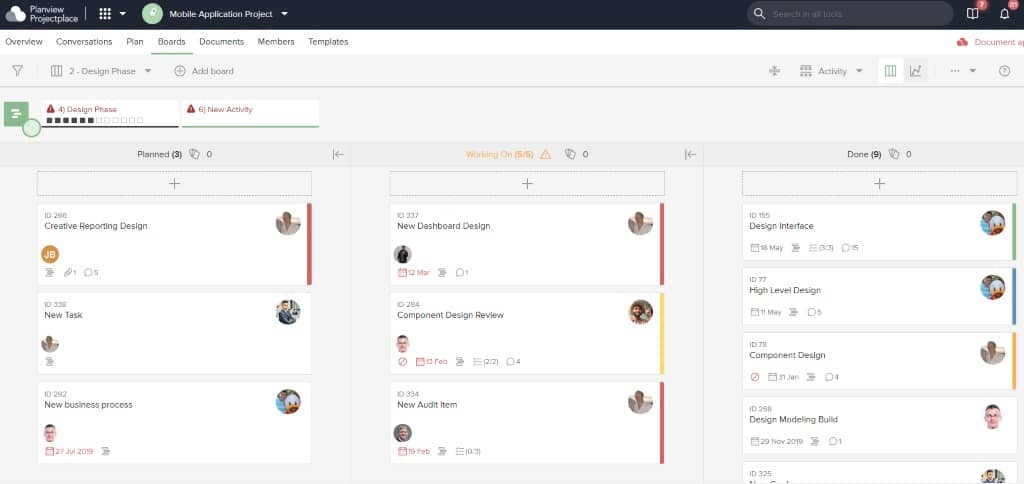Open checklist (0/3) on New Audit Item
Screen dimensions: 1024x484
[468, 451]
